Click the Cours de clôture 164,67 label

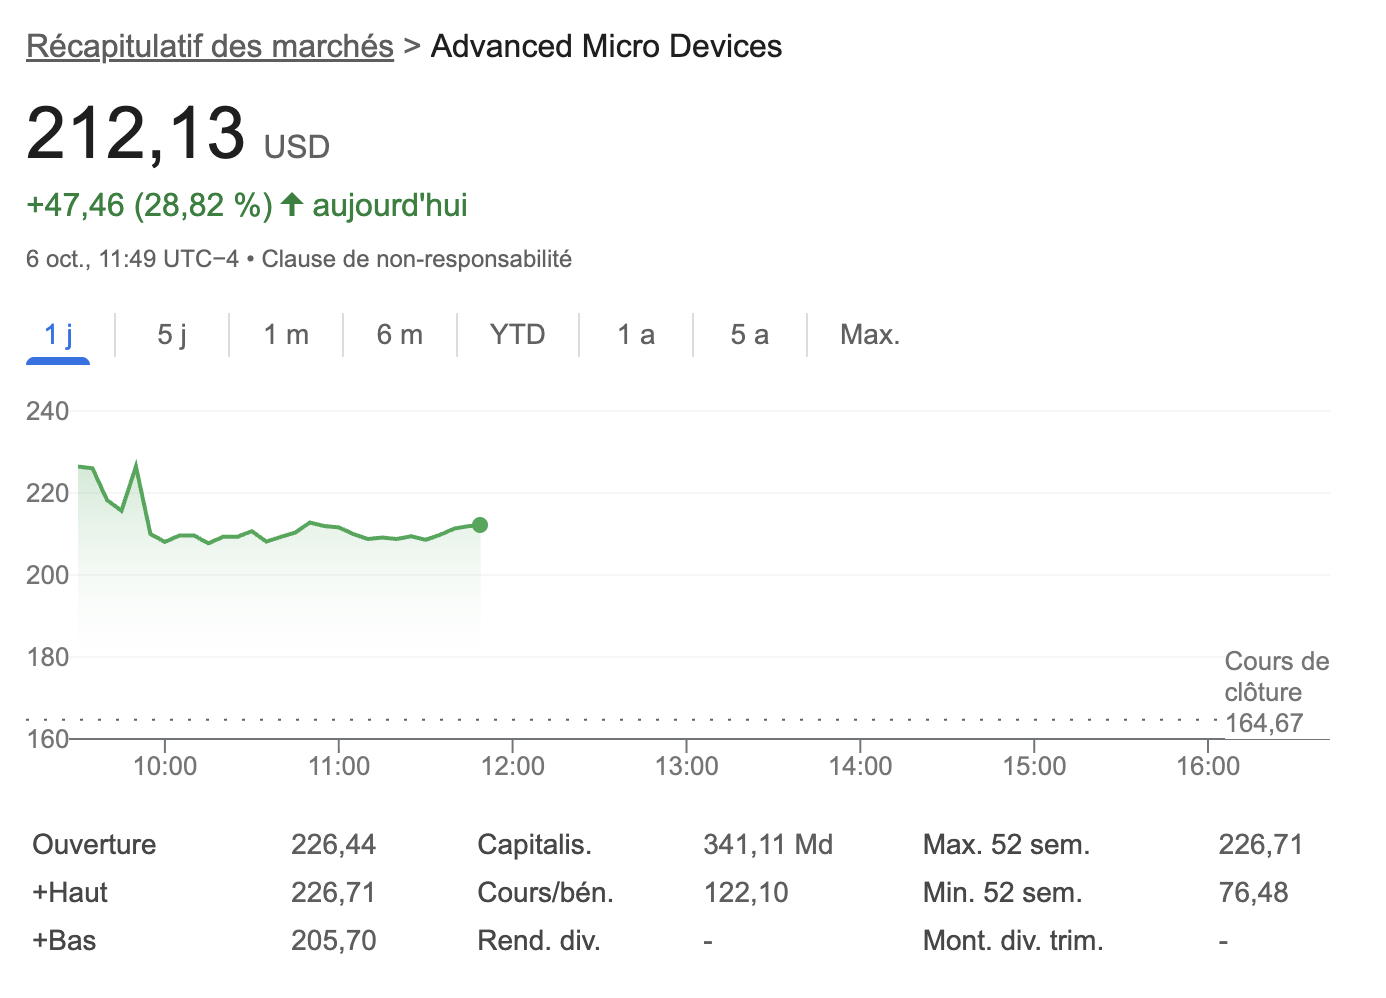1275,692
